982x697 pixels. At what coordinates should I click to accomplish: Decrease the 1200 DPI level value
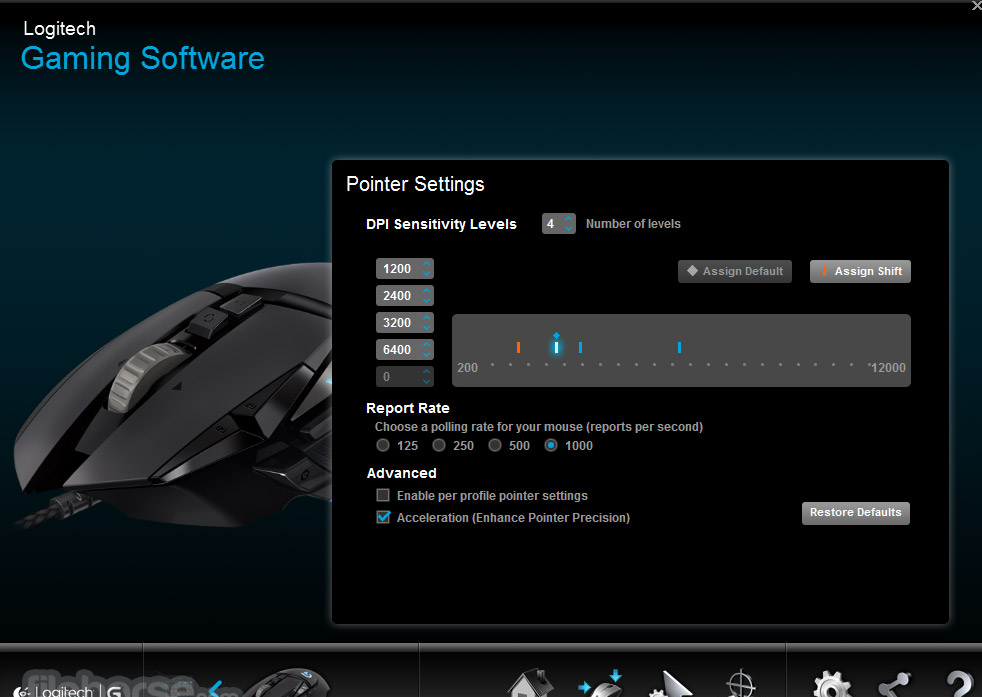[426, 274]
